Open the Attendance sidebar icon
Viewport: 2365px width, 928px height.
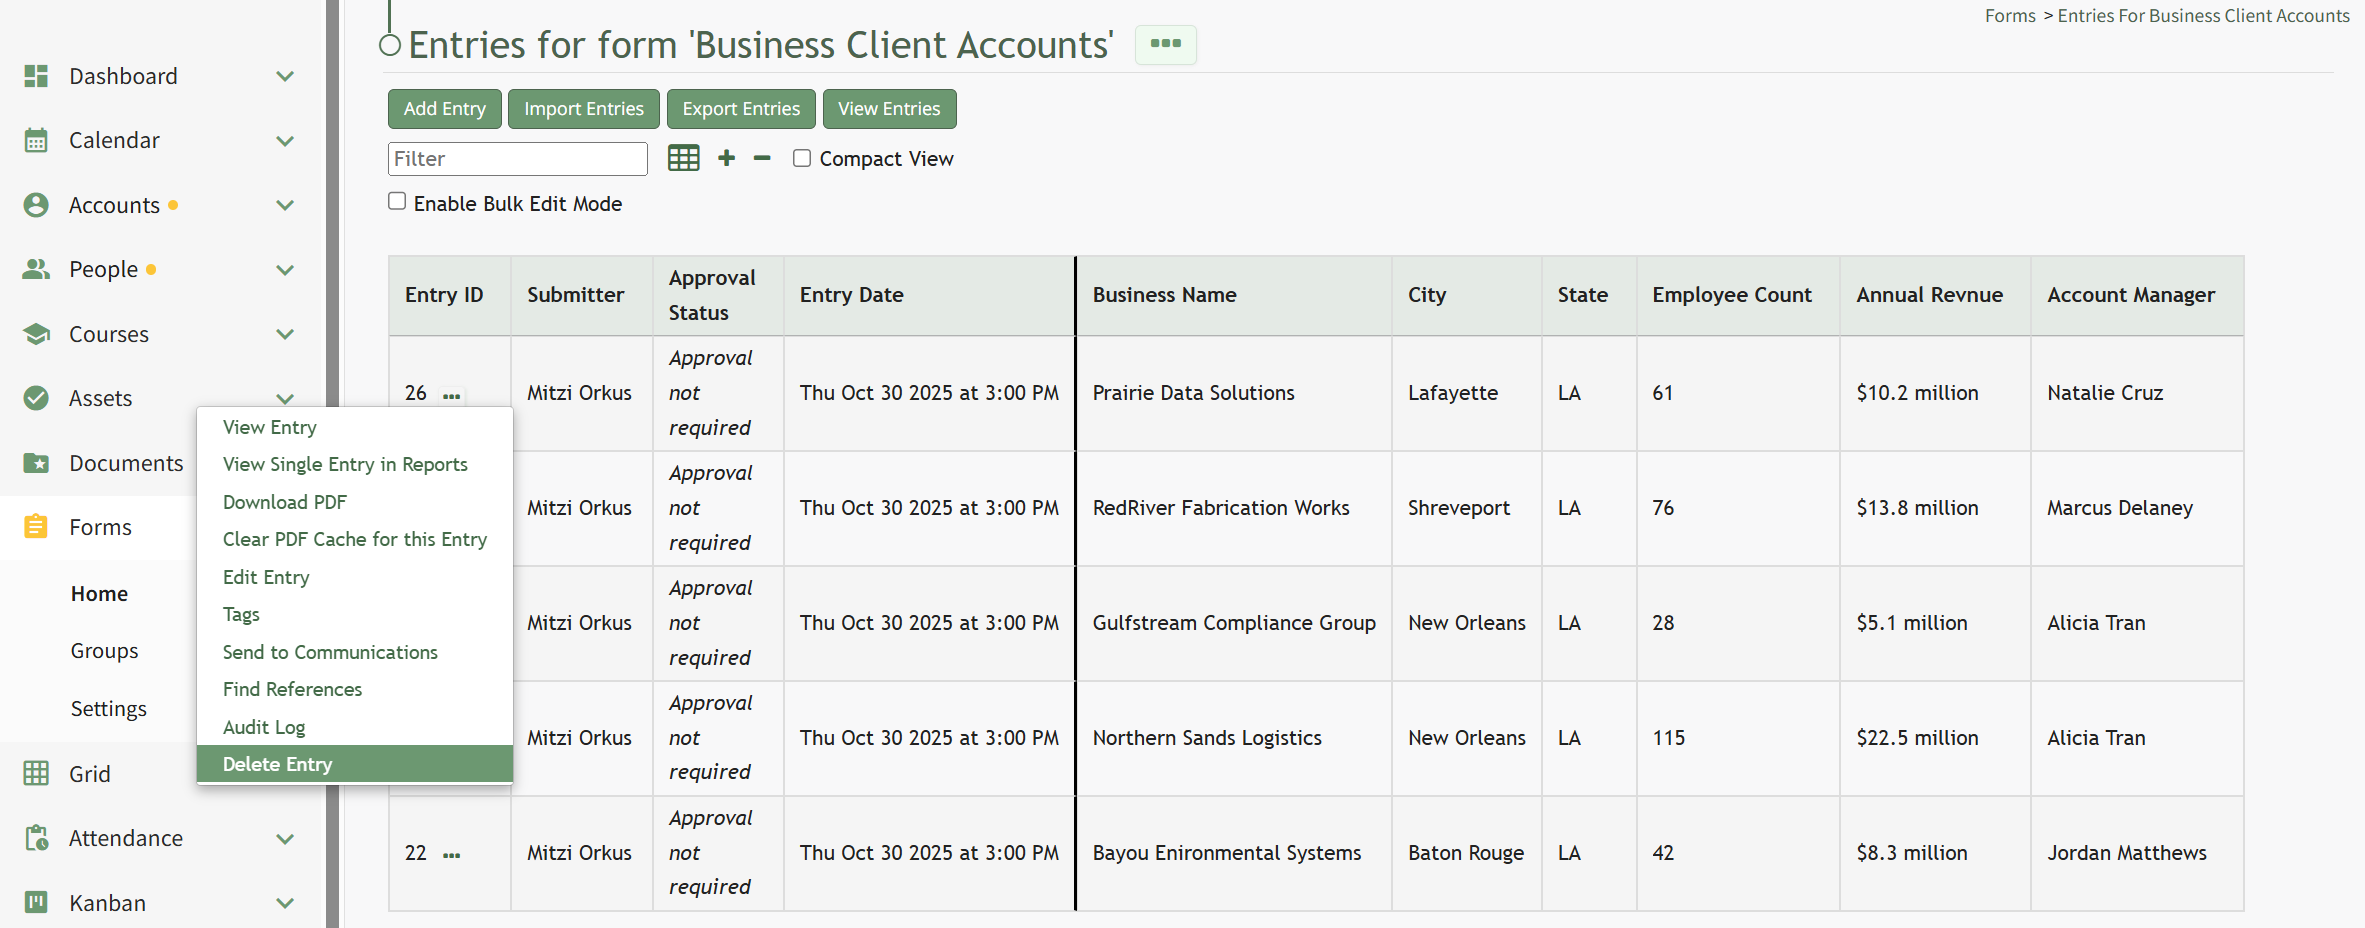(36, 838)
